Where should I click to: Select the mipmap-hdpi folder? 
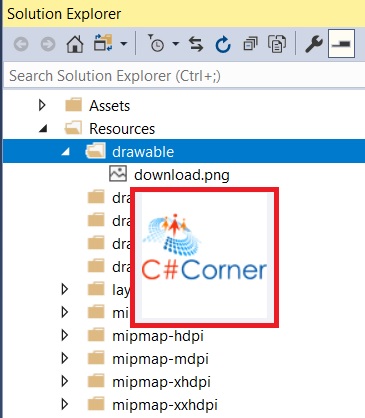[158, 336]
